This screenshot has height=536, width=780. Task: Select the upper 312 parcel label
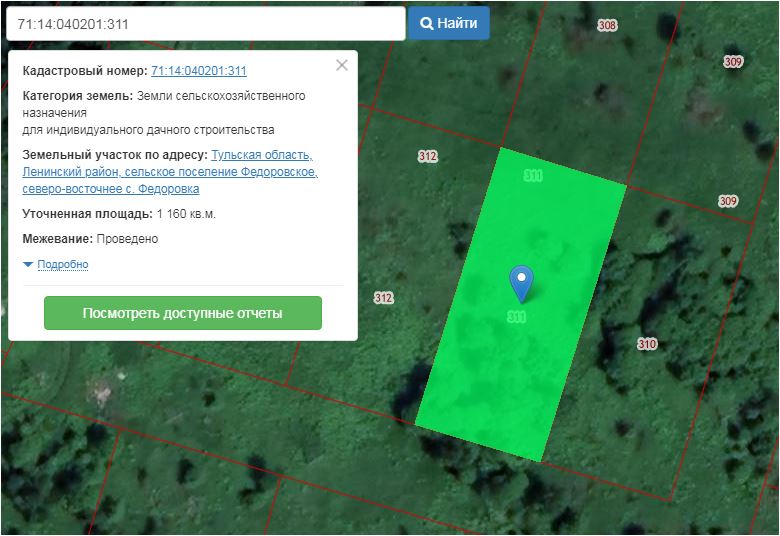(x=428, y=156)
